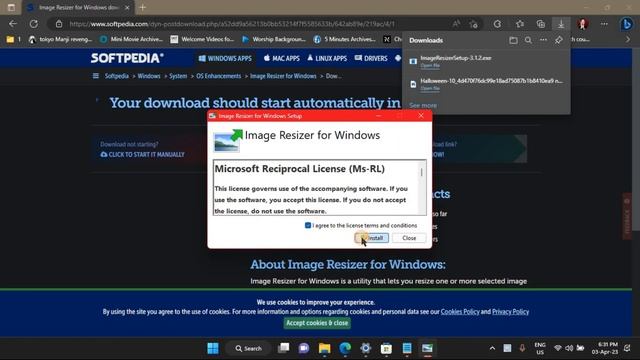
Task: Open the Feedback side tab
Action: point(627,216)
